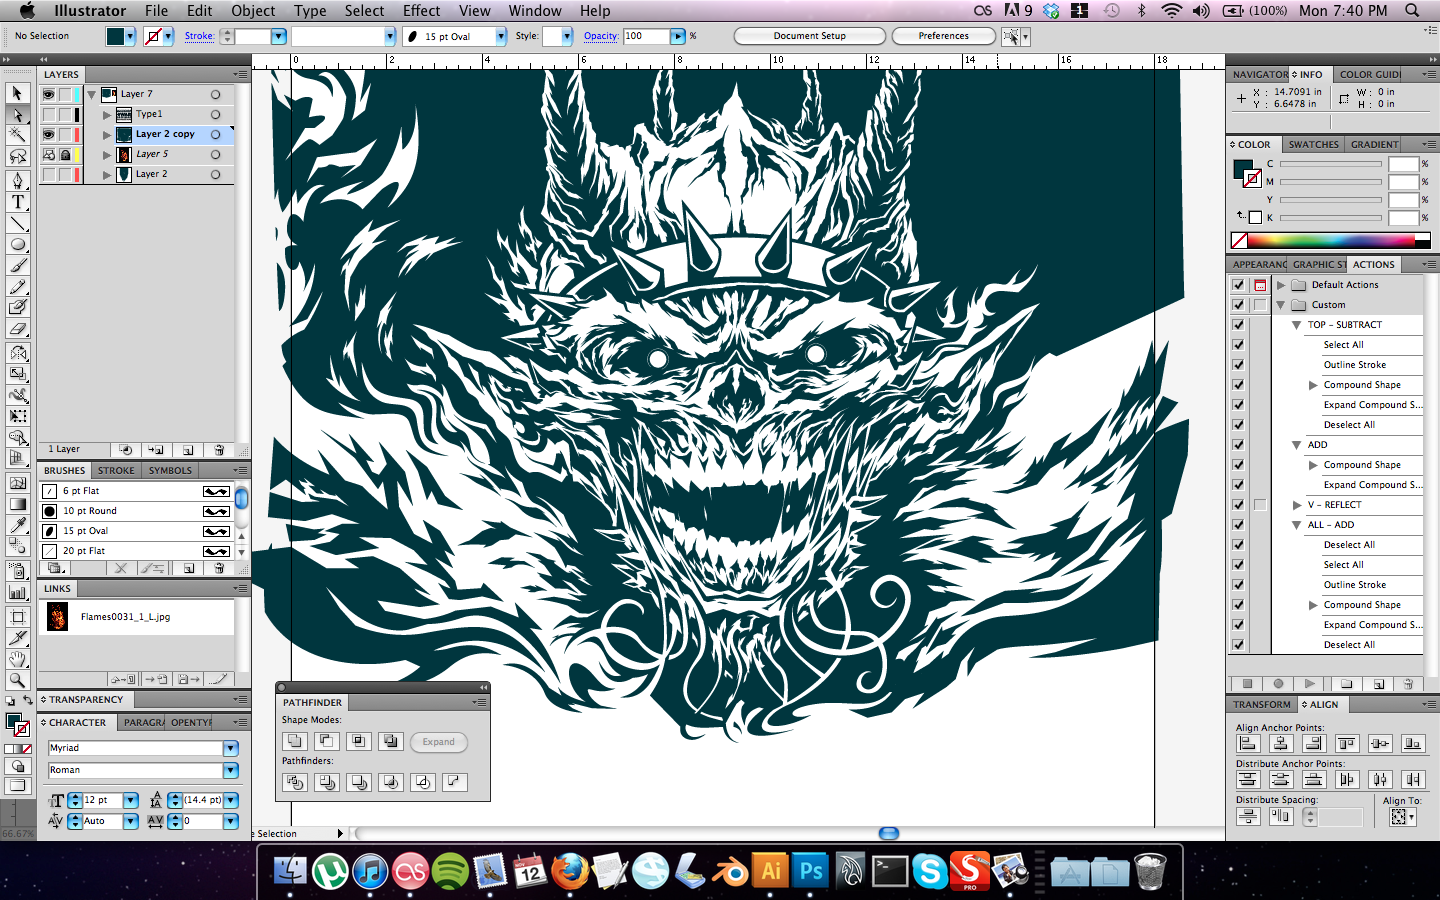This screenshot has width=1440, height=900.
Task: Expand the Default Actions folder
Action: 1281,285
